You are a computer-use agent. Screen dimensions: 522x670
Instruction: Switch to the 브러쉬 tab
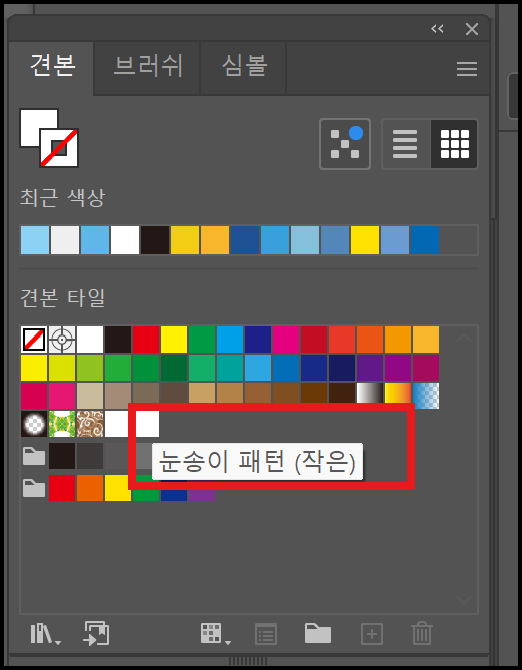click(x=147, y=66)
